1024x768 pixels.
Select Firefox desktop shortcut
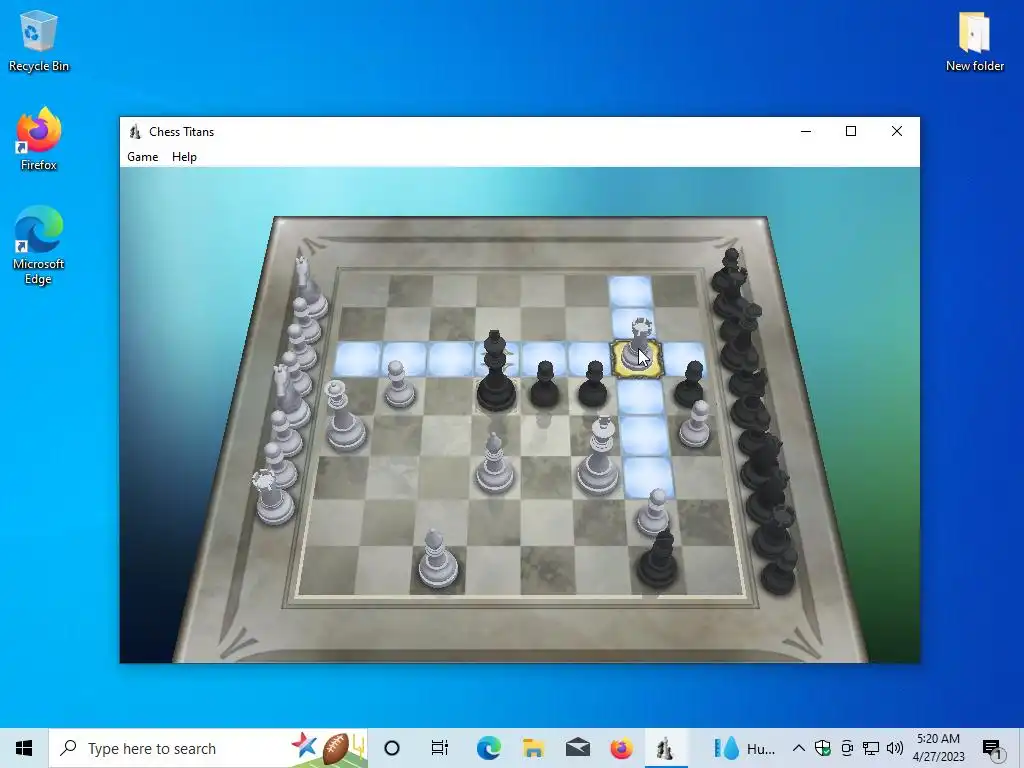pos(39,139)
